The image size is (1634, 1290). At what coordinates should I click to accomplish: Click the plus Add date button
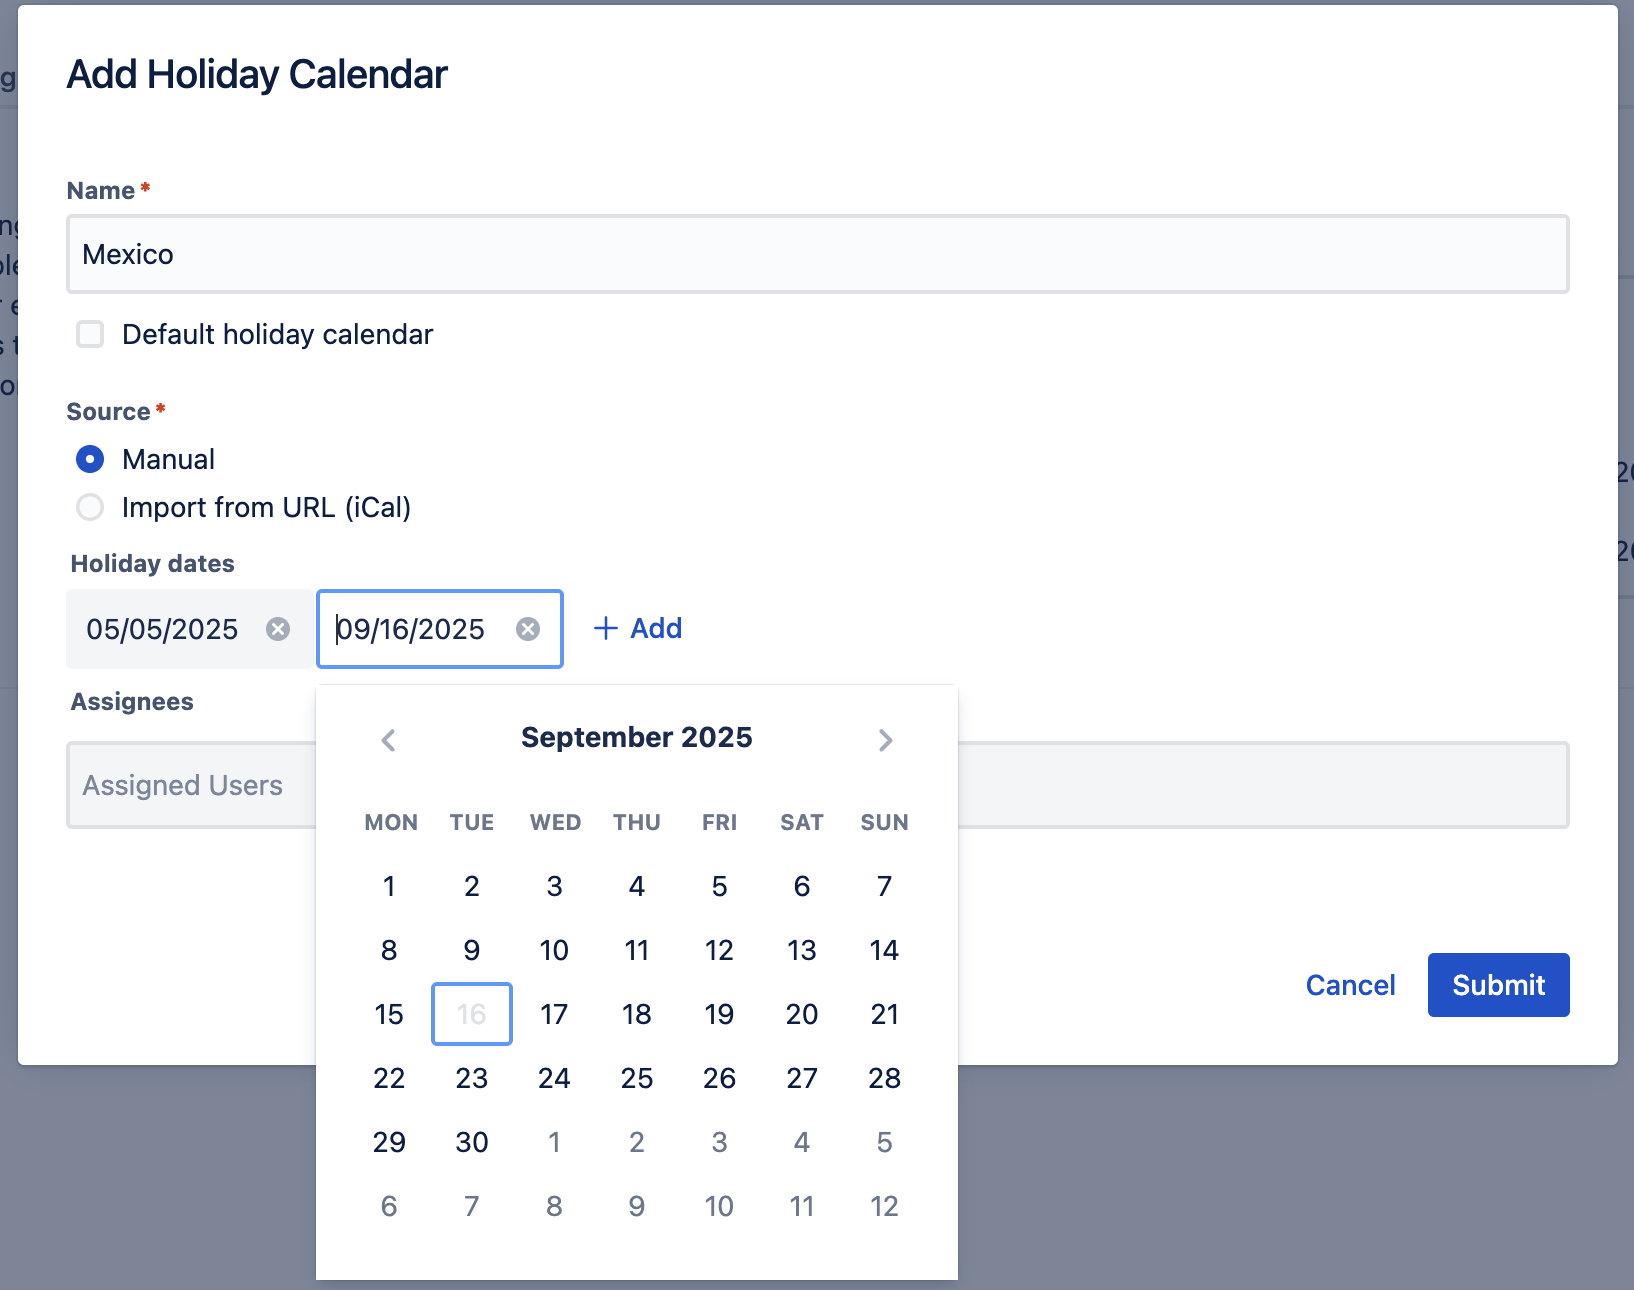pos(638,629)
